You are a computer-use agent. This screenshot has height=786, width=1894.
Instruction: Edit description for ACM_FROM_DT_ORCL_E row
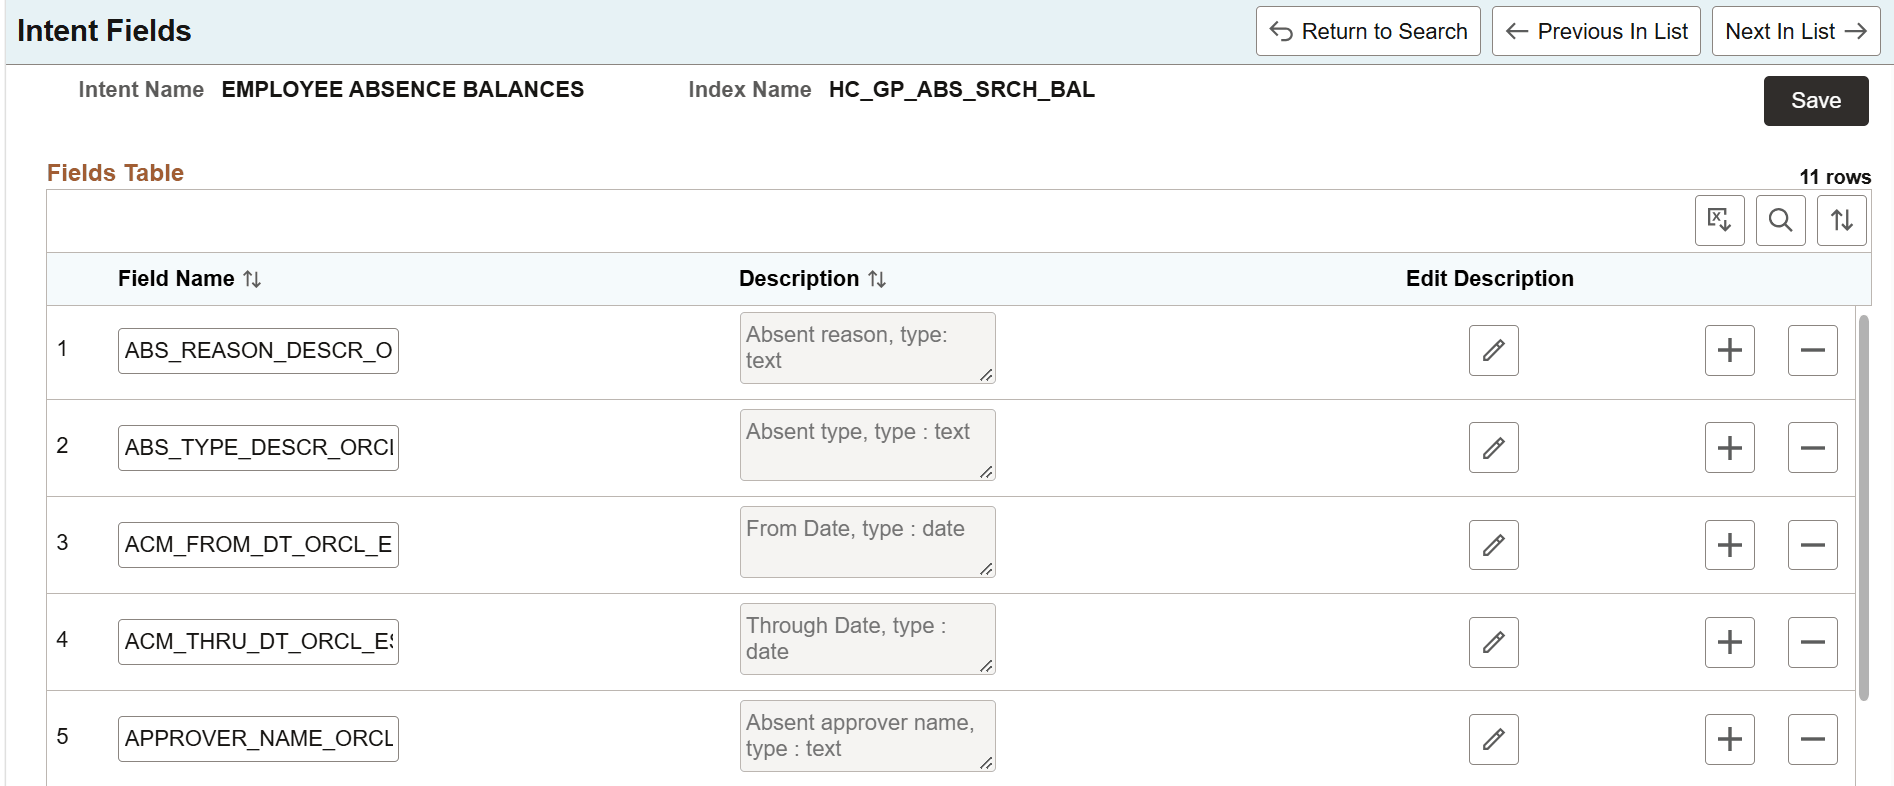pyautogui.click(x=1493, y=545)
